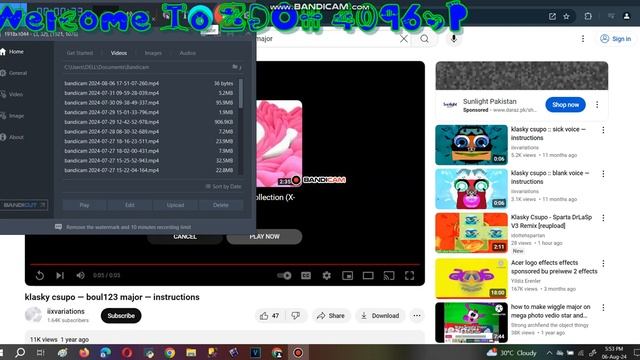Click the Edit button in Bandicam
The width and height of the screenshot is (640, 360).
point(130,205)
